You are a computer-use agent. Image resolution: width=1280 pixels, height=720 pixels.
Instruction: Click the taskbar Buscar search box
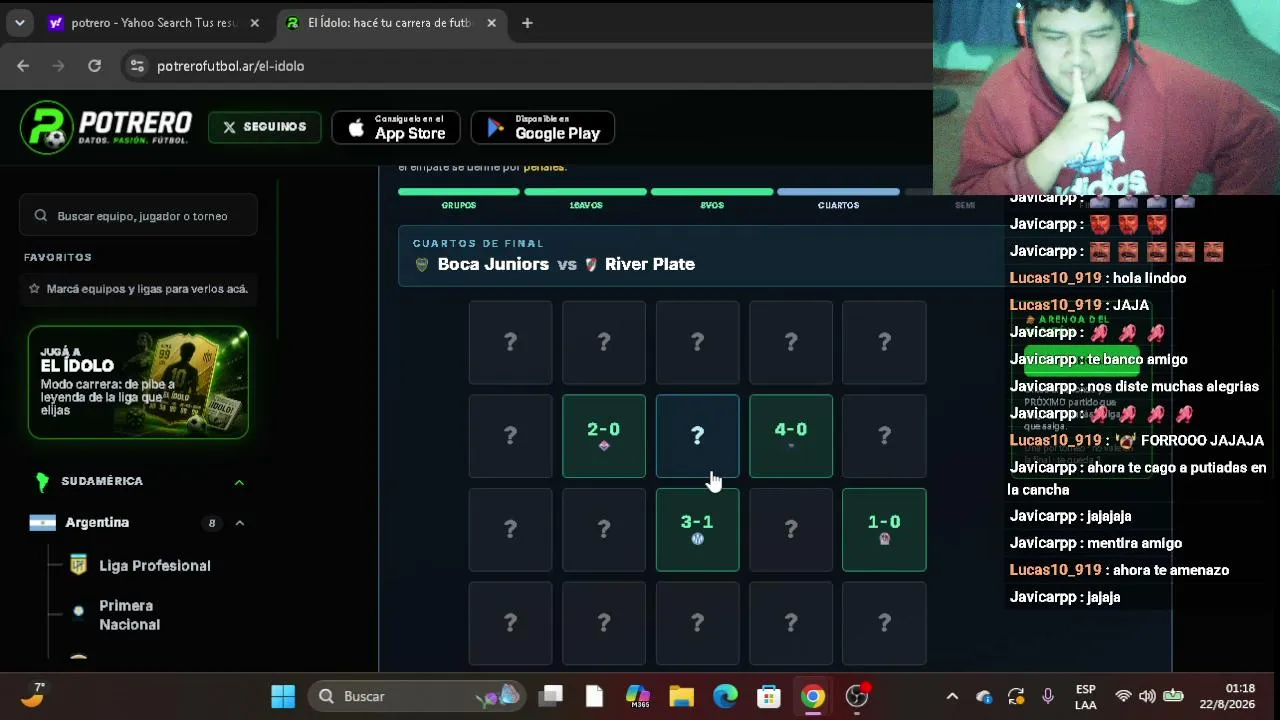[415, 696]
